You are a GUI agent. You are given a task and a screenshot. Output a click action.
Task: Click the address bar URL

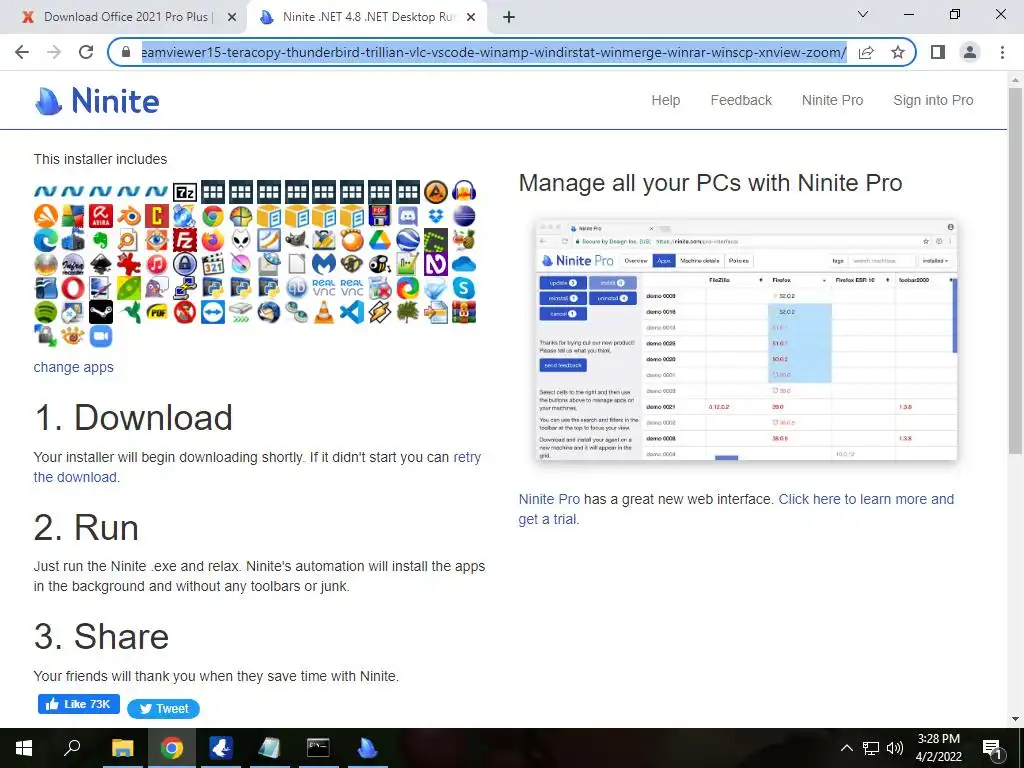pyautogui.click(x=494, y=52)
